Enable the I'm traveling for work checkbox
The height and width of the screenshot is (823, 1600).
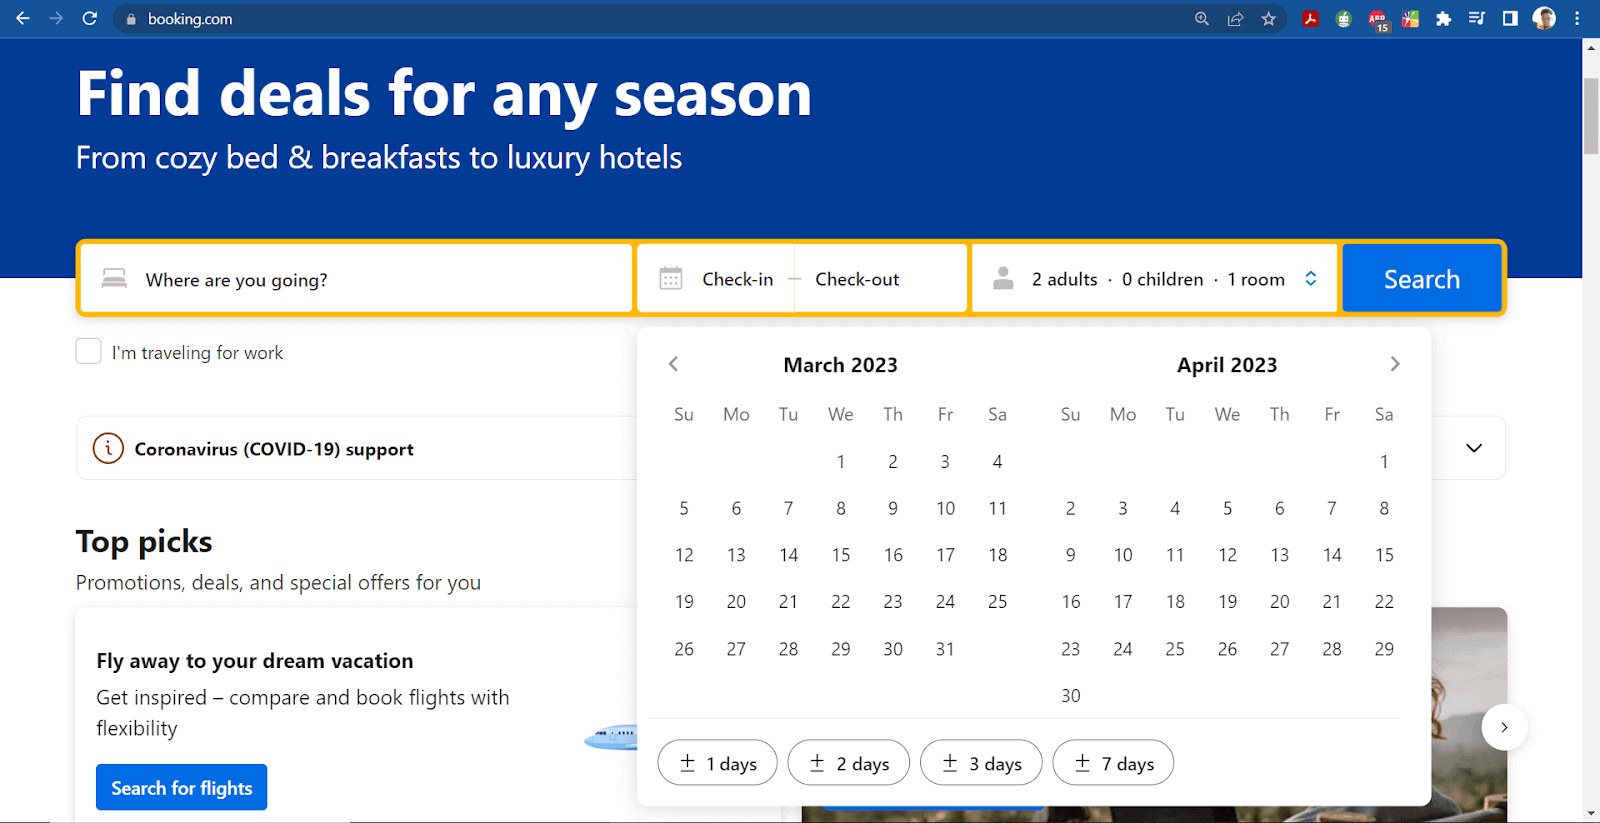tap(88, 351)
